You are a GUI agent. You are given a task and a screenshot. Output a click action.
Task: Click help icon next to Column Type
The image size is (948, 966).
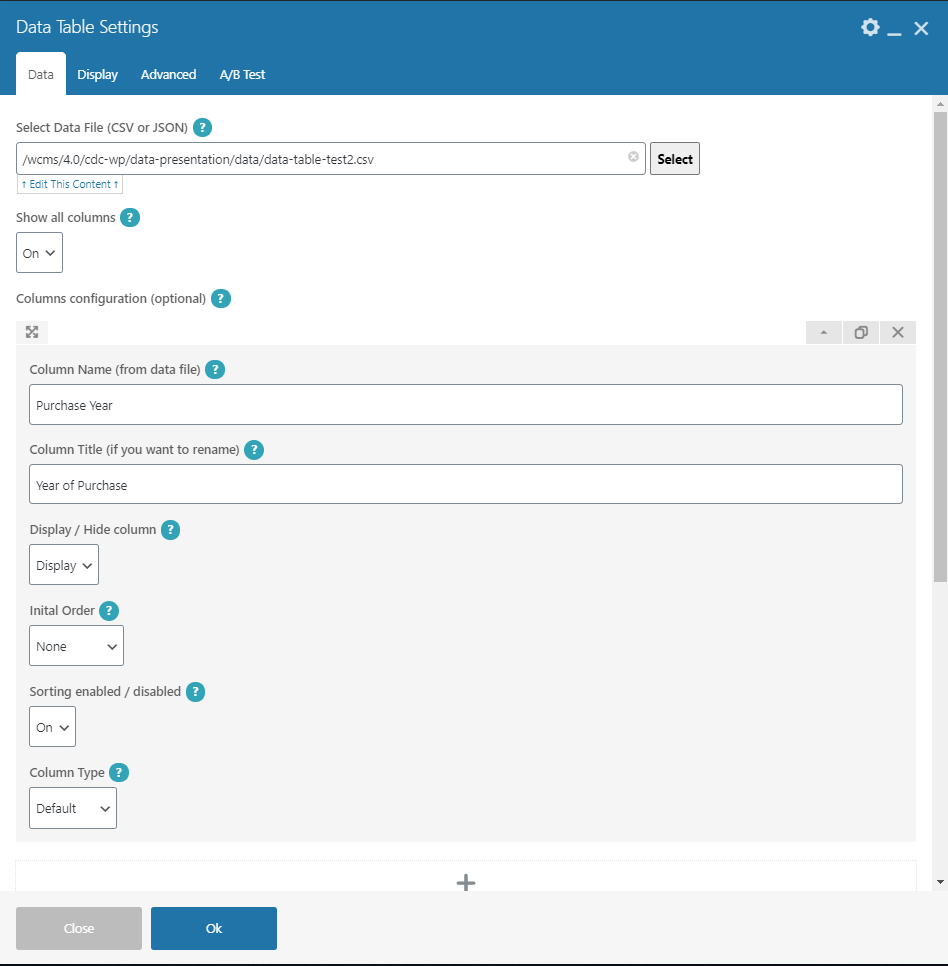click(119, 773)
